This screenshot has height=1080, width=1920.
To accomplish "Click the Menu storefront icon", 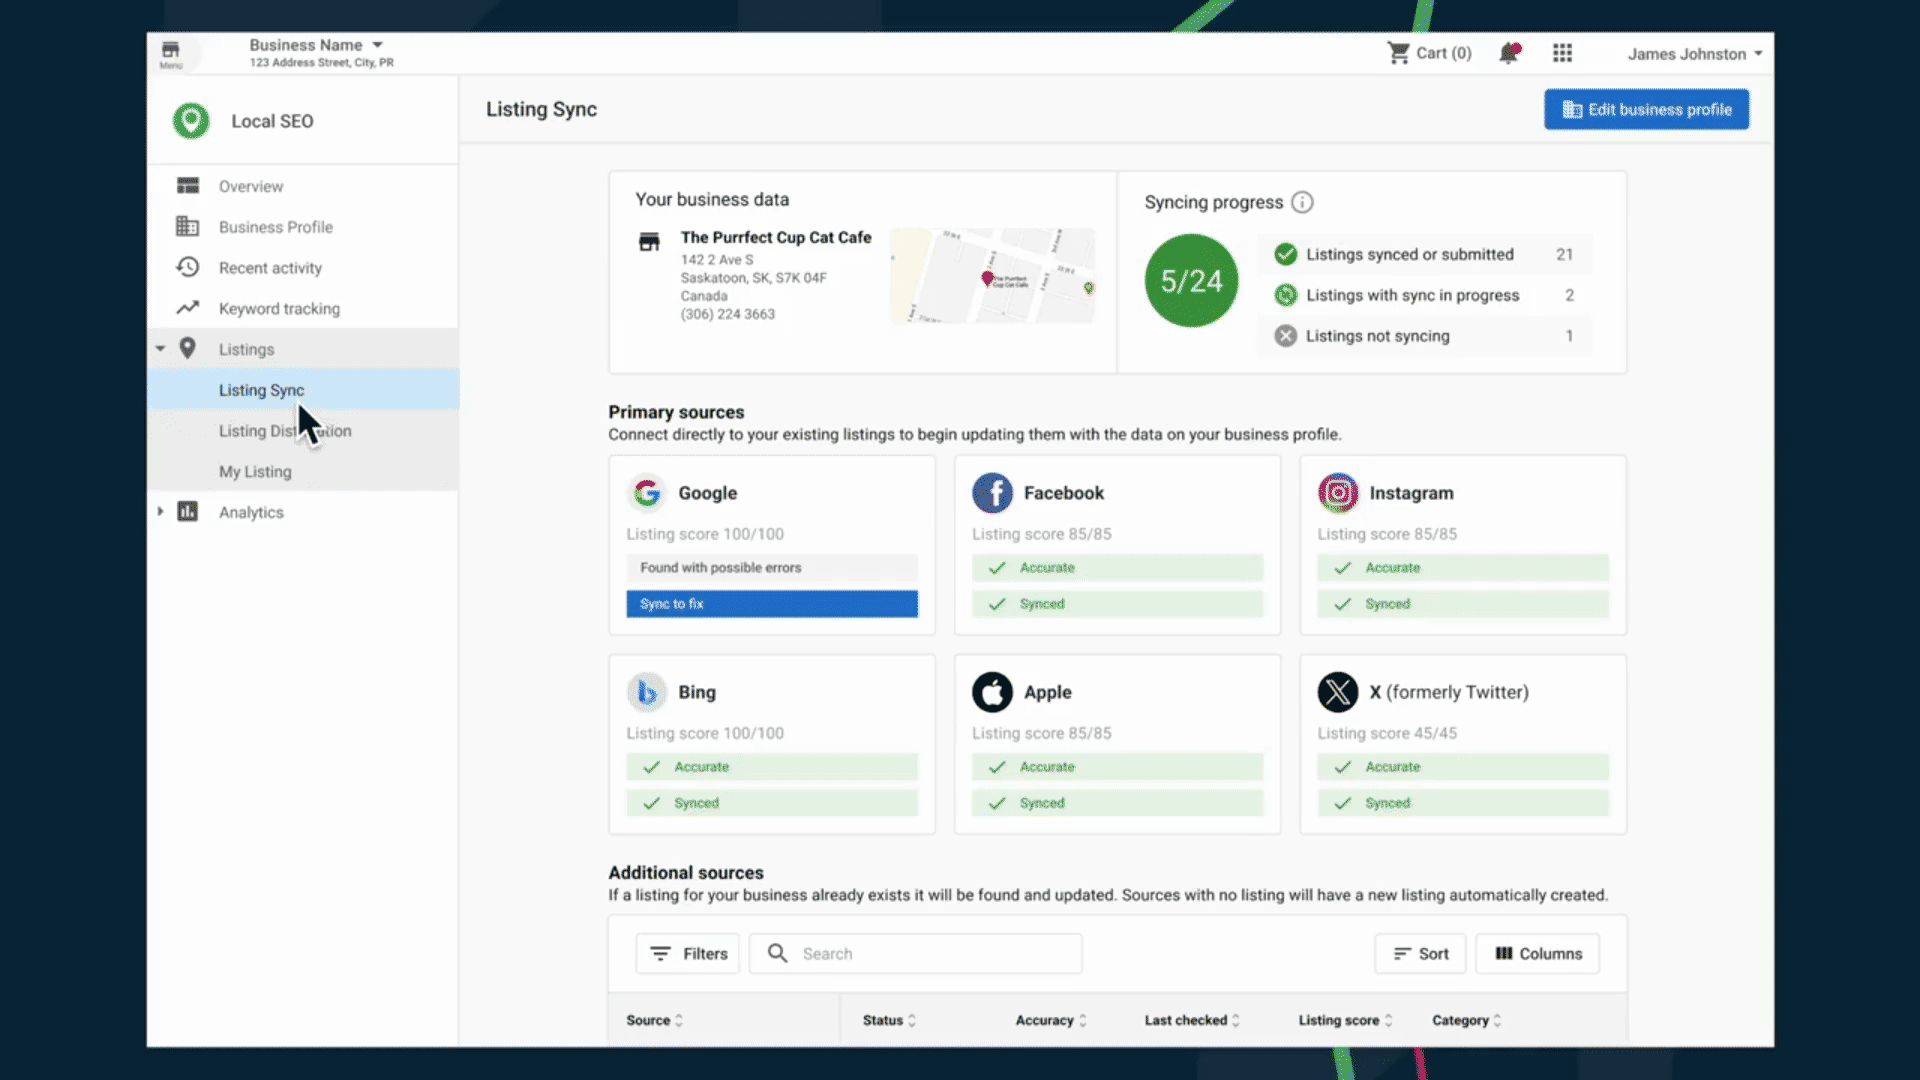I will point(171,53).
